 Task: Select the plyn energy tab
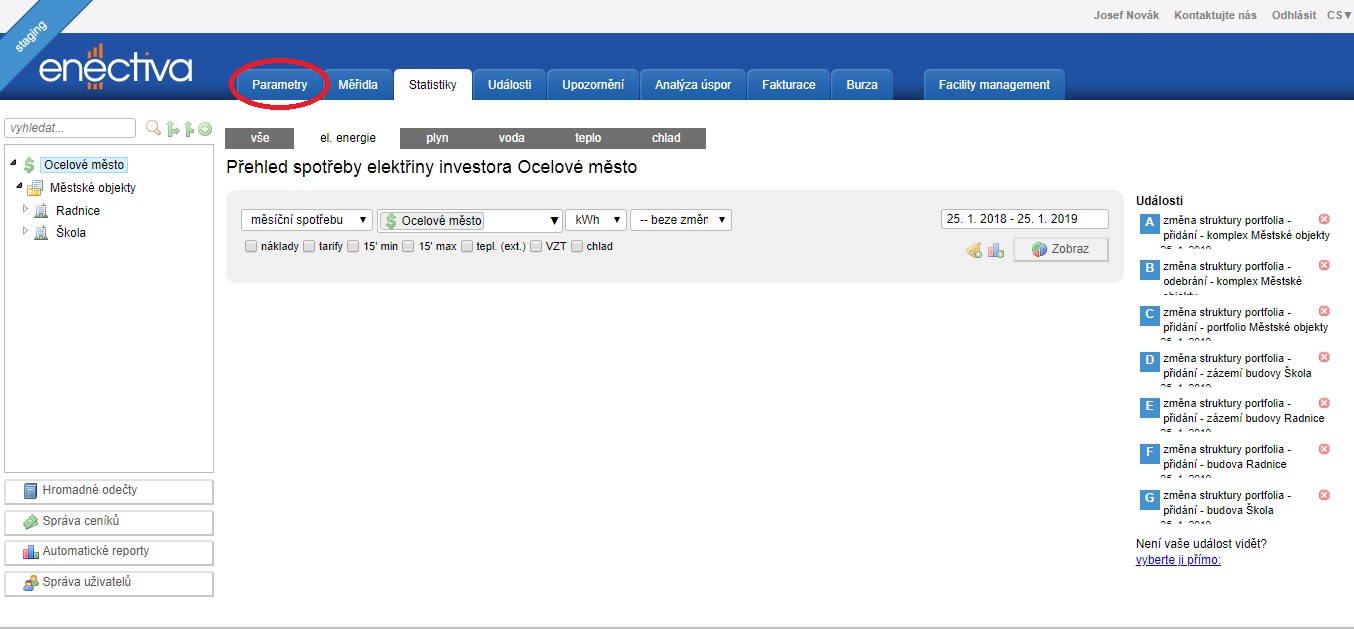pyautogui.click(x=437, y=138)
